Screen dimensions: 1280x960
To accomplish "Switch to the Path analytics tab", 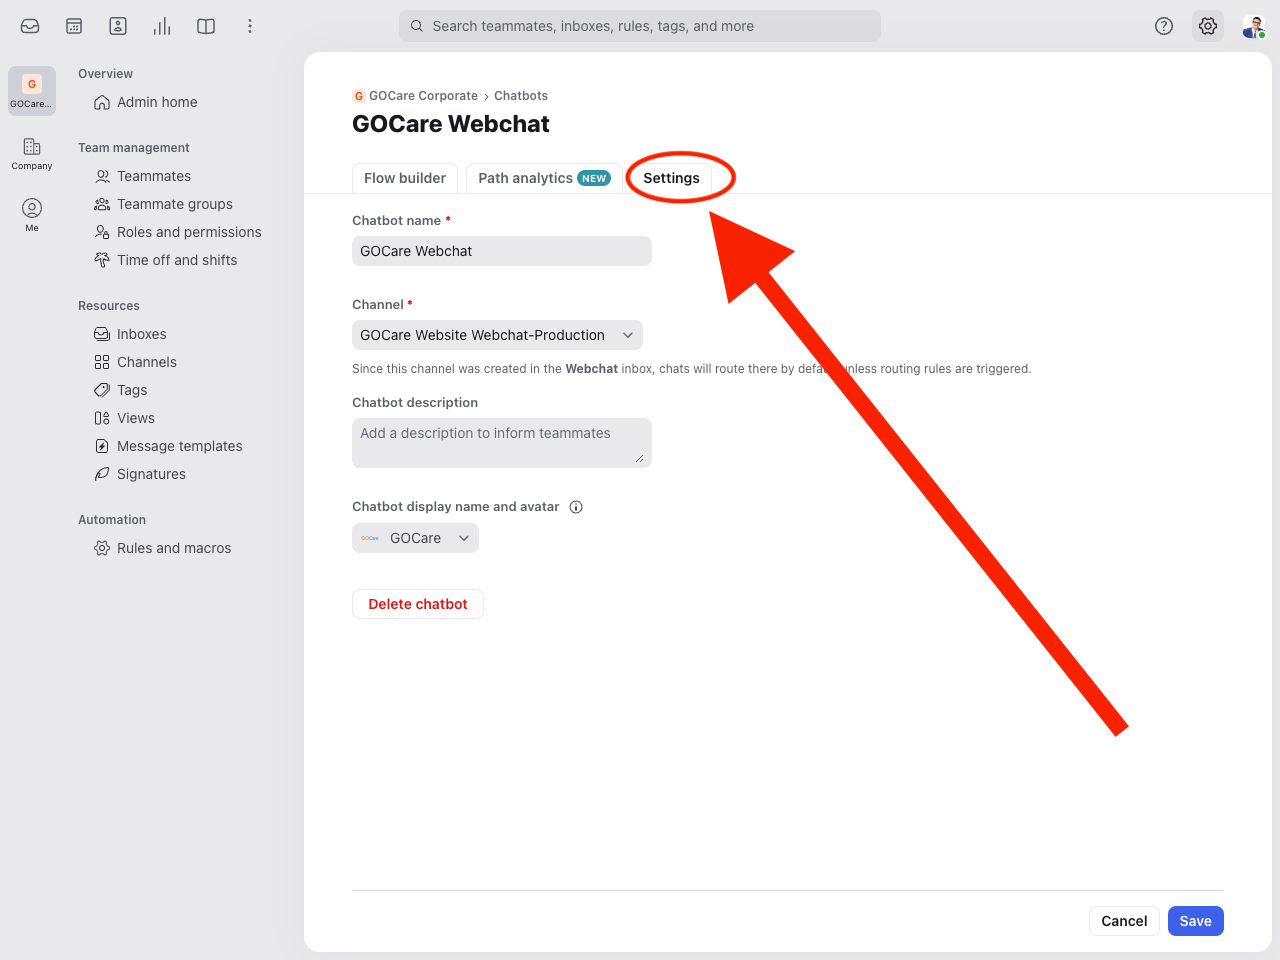I will tap(544, 178).
